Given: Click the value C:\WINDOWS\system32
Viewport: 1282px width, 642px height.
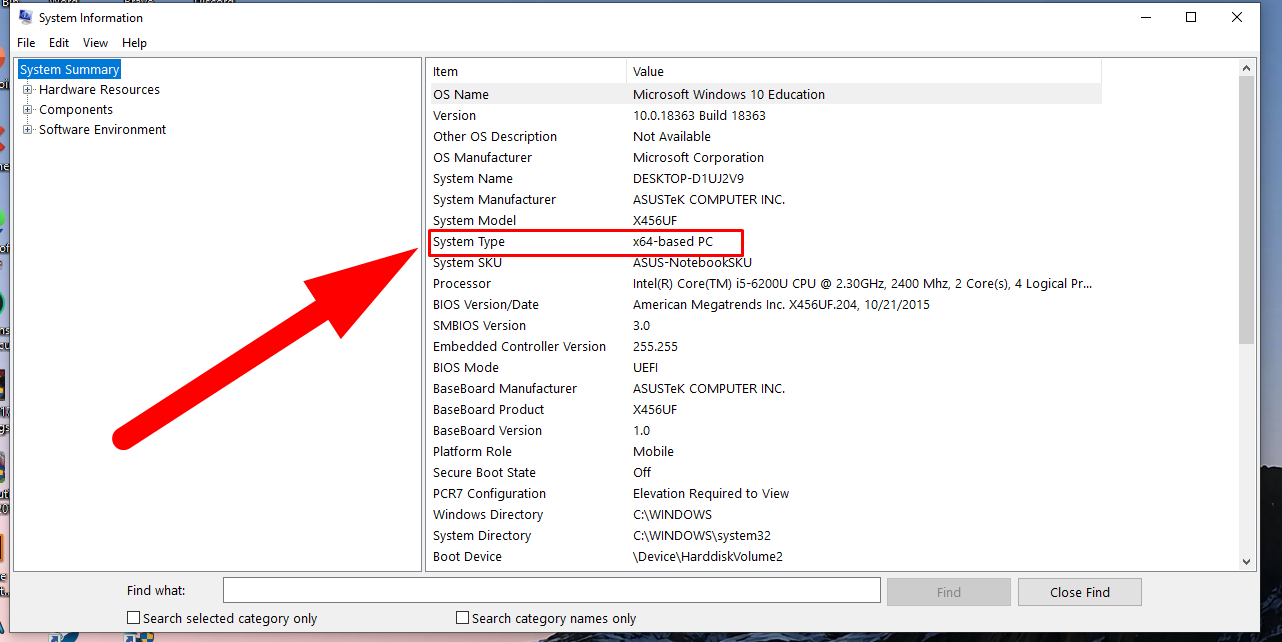Looking at the screenshot, I should [702, 536].
